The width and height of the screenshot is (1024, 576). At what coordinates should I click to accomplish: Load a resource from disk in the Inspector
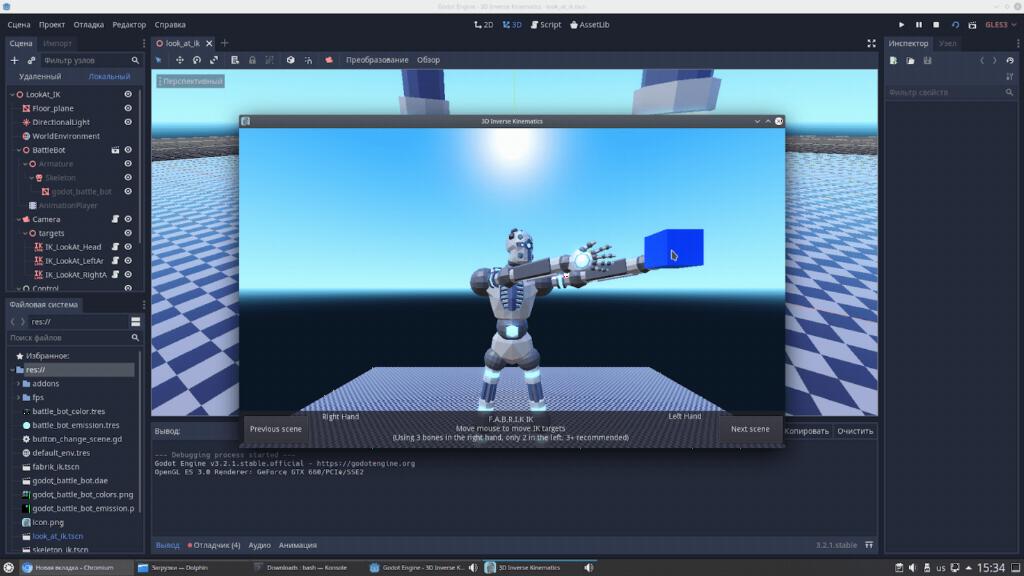pyautogui.click(x=910, y=61)
